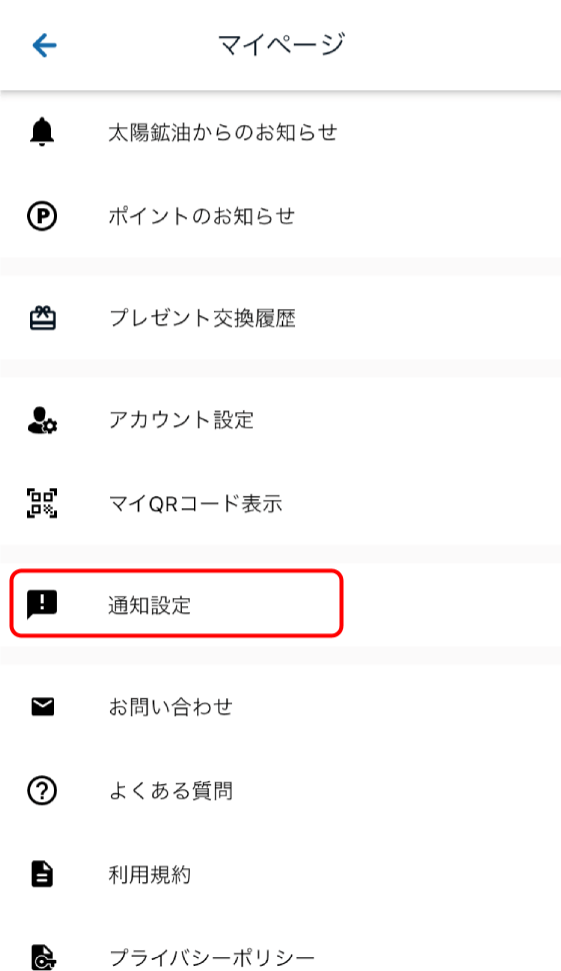Open よくある質問
This screenshot has width=561, height=971.
pyautogui.click(x=280, y=790)
